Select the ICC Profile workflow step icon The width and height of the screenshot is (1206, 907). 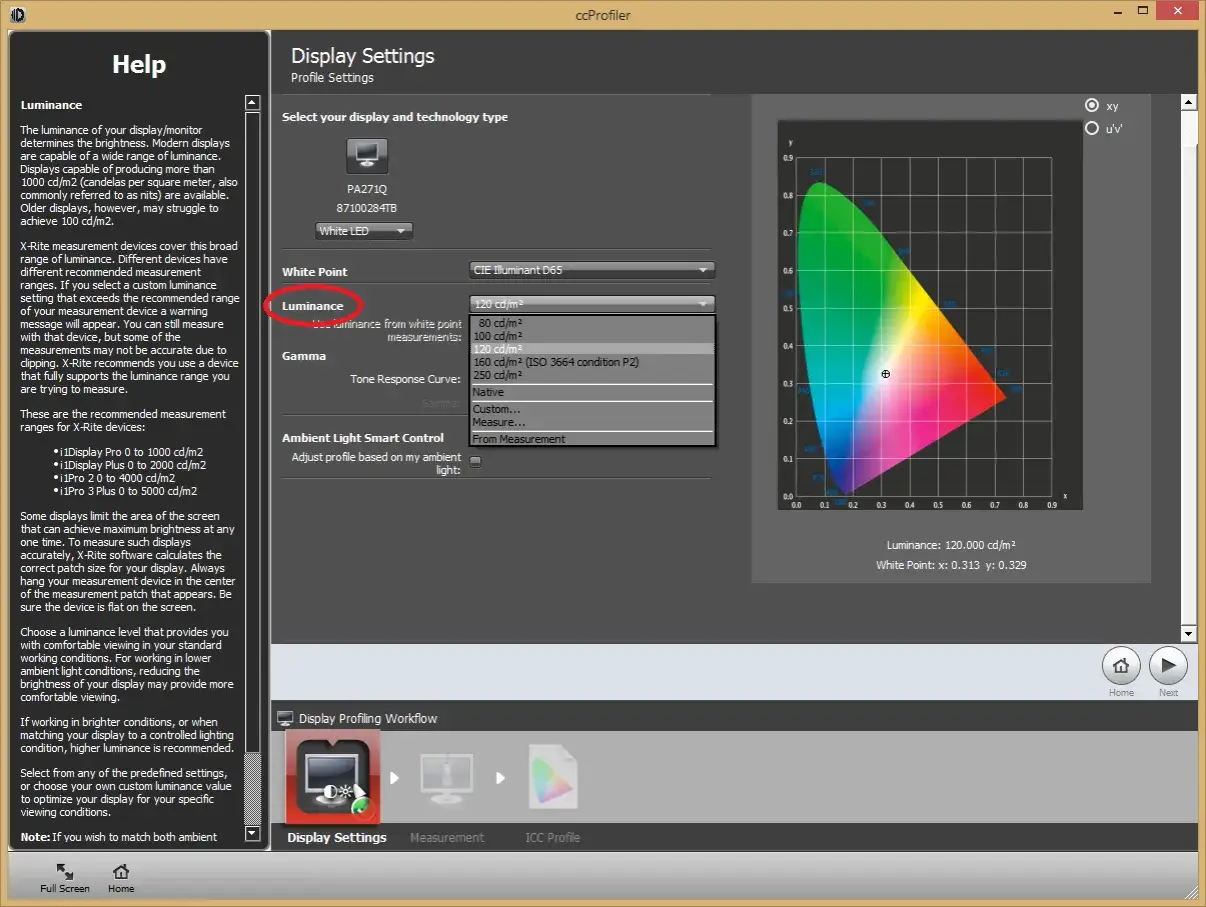click(552, 777)
